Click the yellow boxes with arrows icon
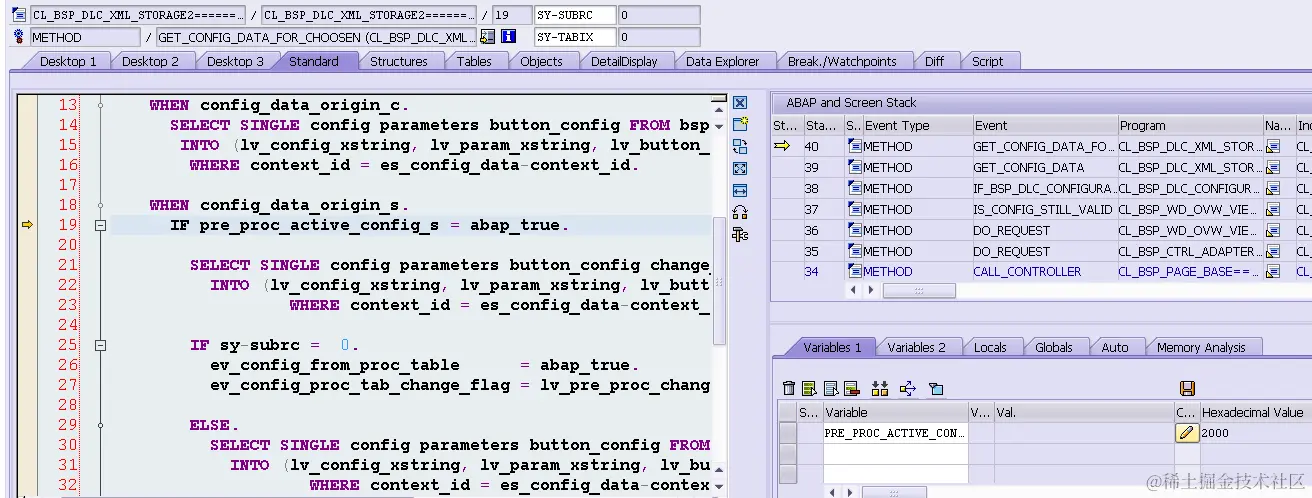Viewport: 1312px width, 498px height. point(880,388)
